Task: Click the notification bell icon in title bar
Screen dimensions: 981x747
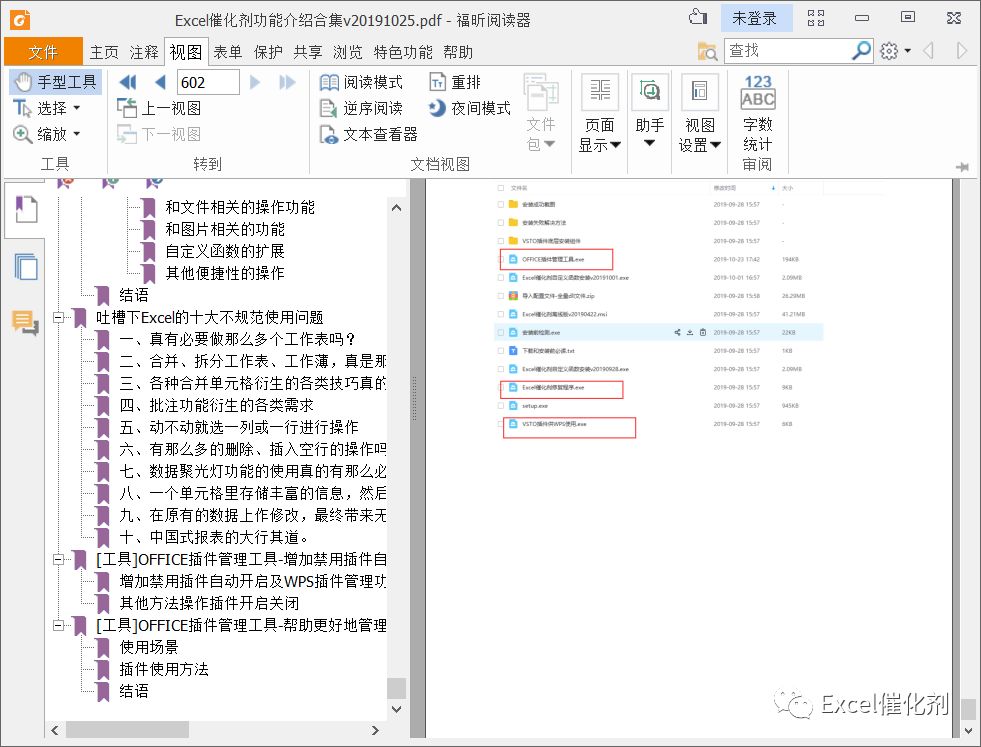Action: tap(698, 18)
